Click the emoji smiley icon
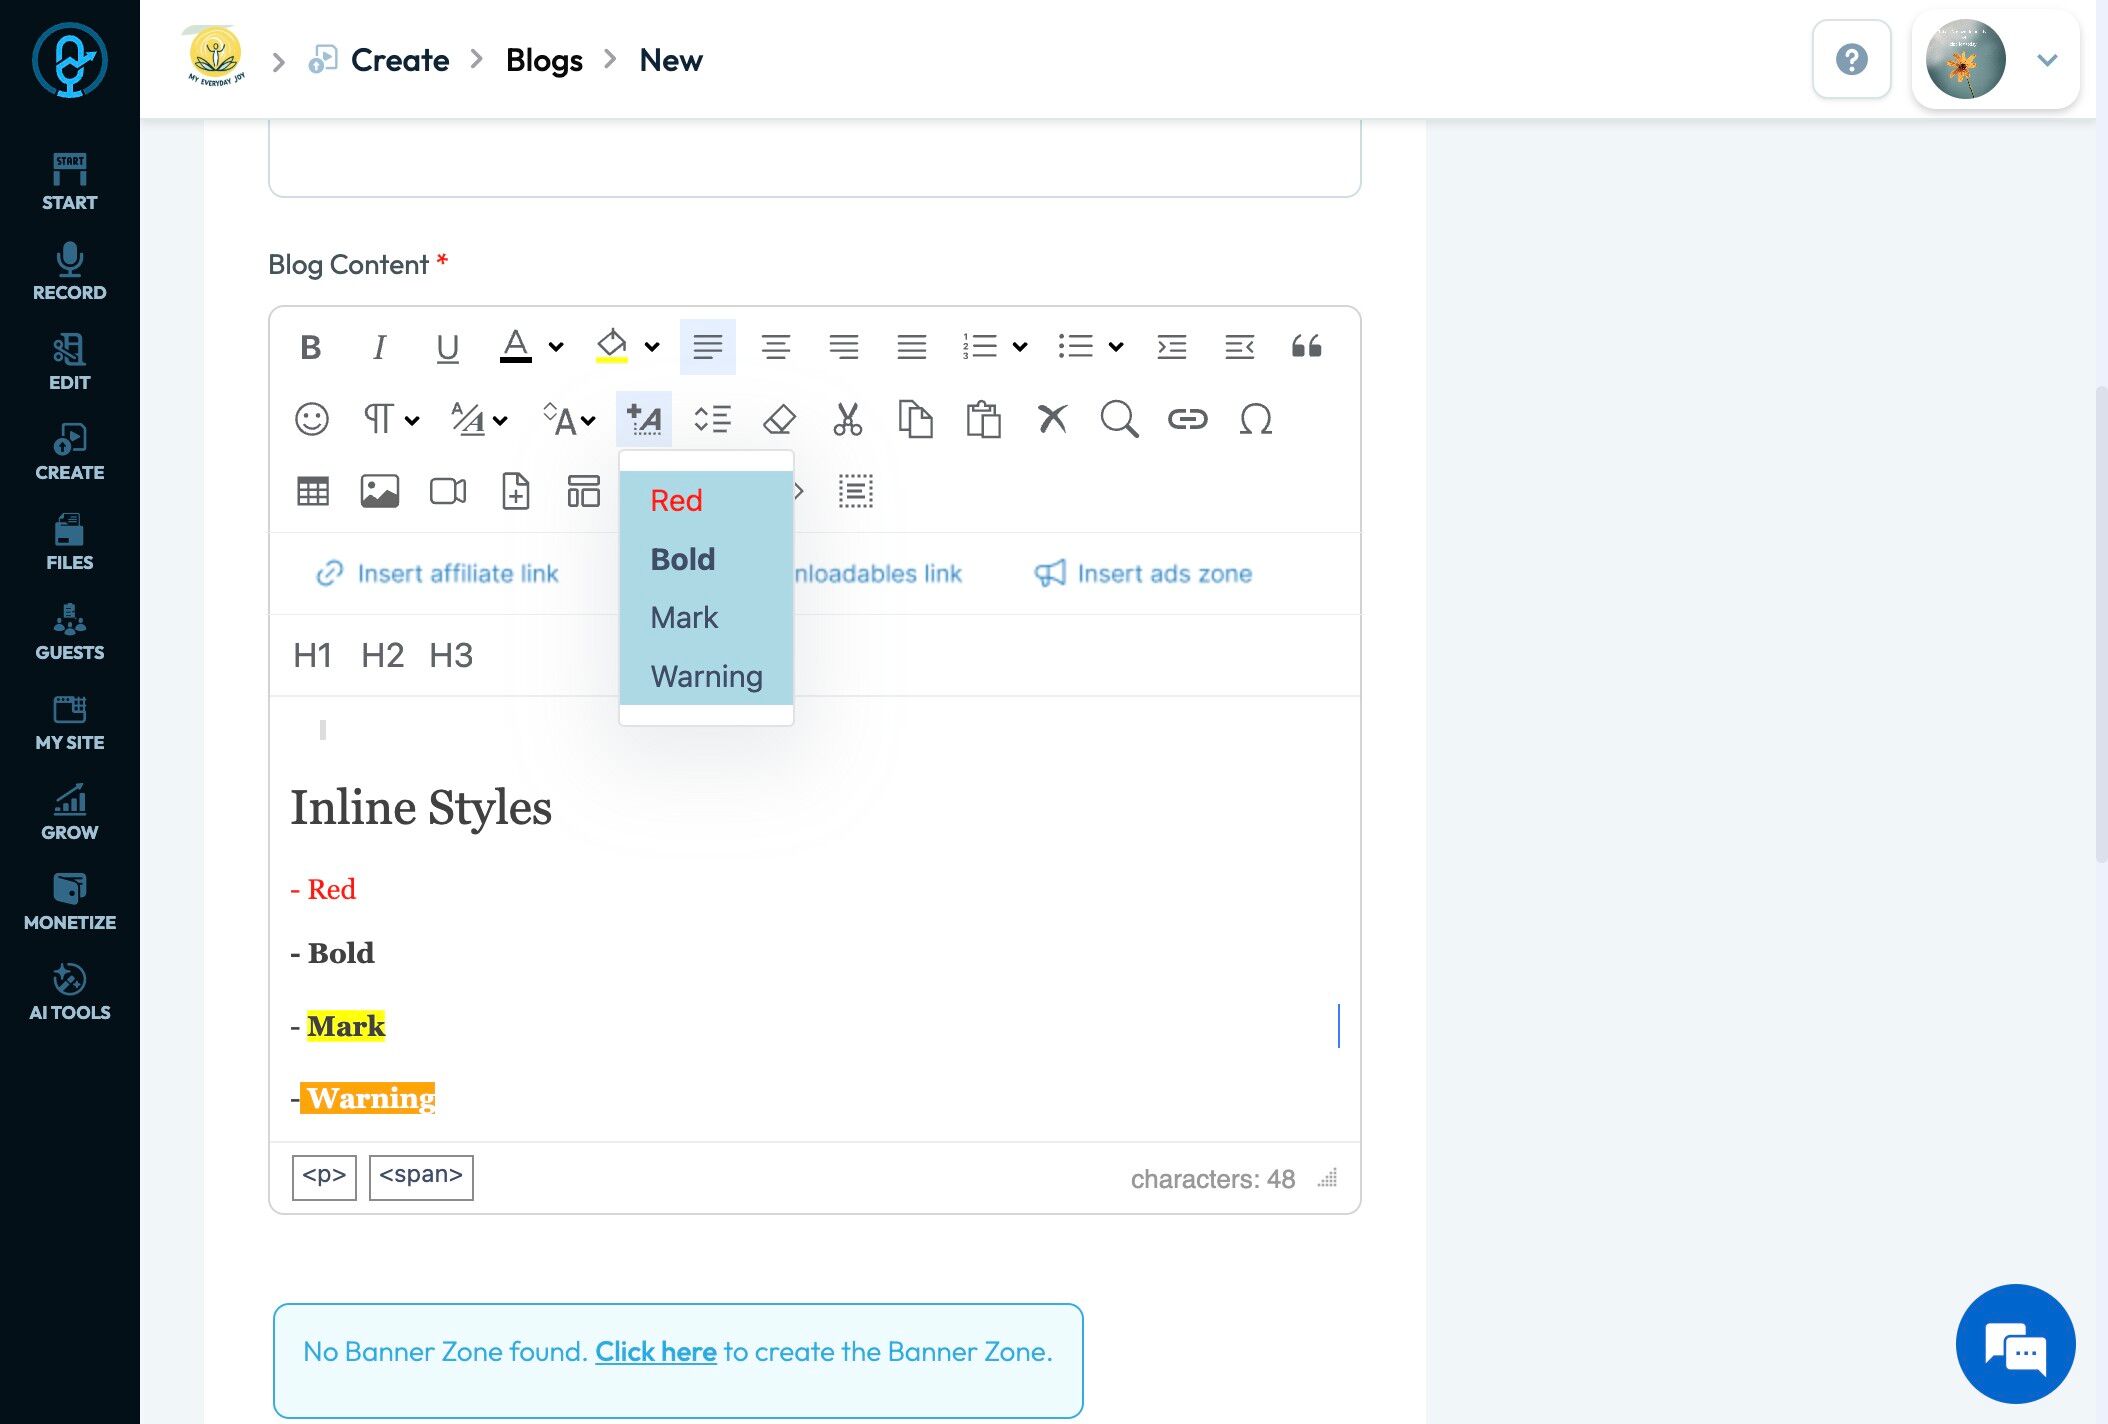The height and width of the screenshot is (1424, 2108). [x=312, y=419]
